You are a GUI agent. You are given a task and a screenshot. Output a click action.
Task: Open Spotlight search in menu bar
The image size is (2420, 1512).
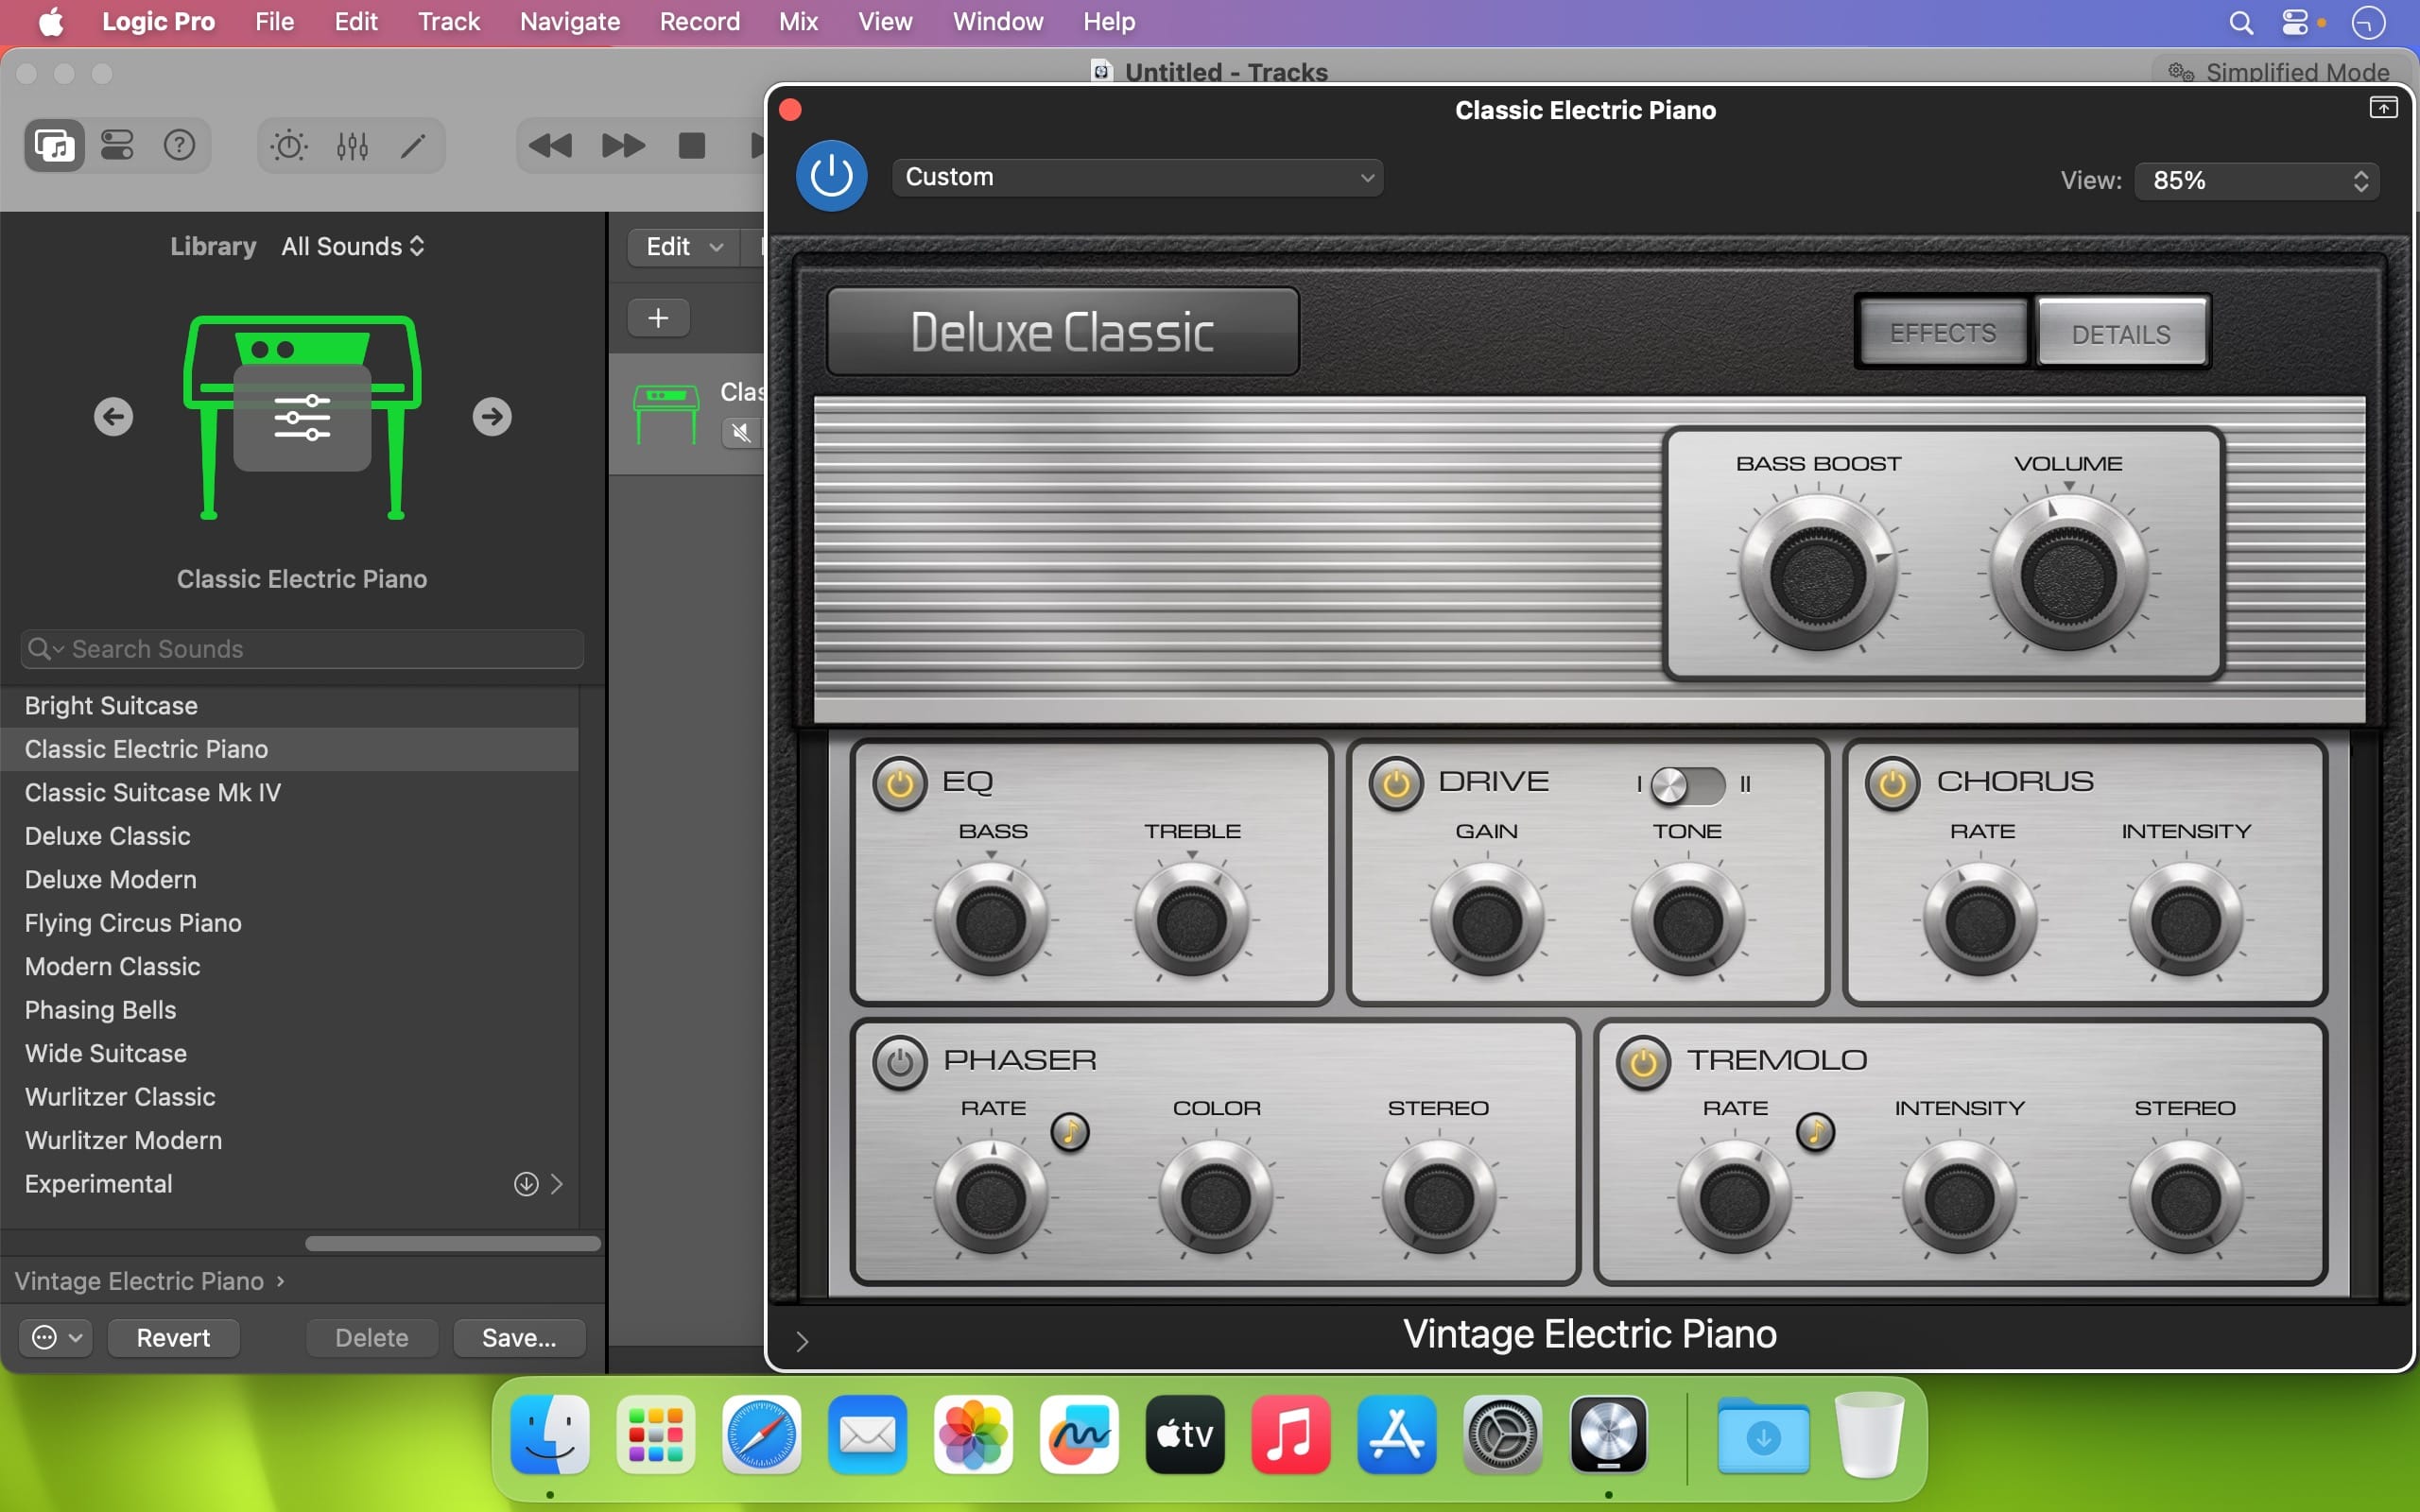(2241, 22)
